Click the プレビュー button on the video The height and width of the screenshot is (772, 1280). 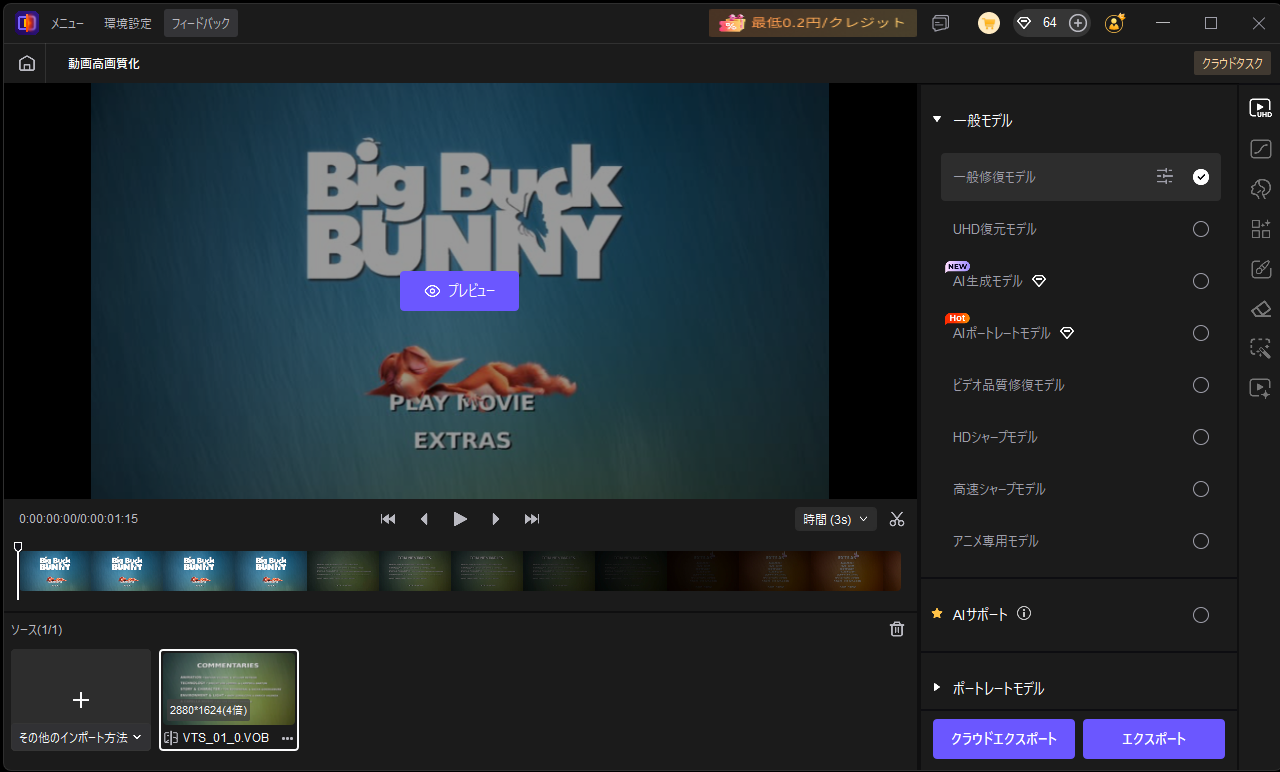pyautogui.click(x=459, y=291)
